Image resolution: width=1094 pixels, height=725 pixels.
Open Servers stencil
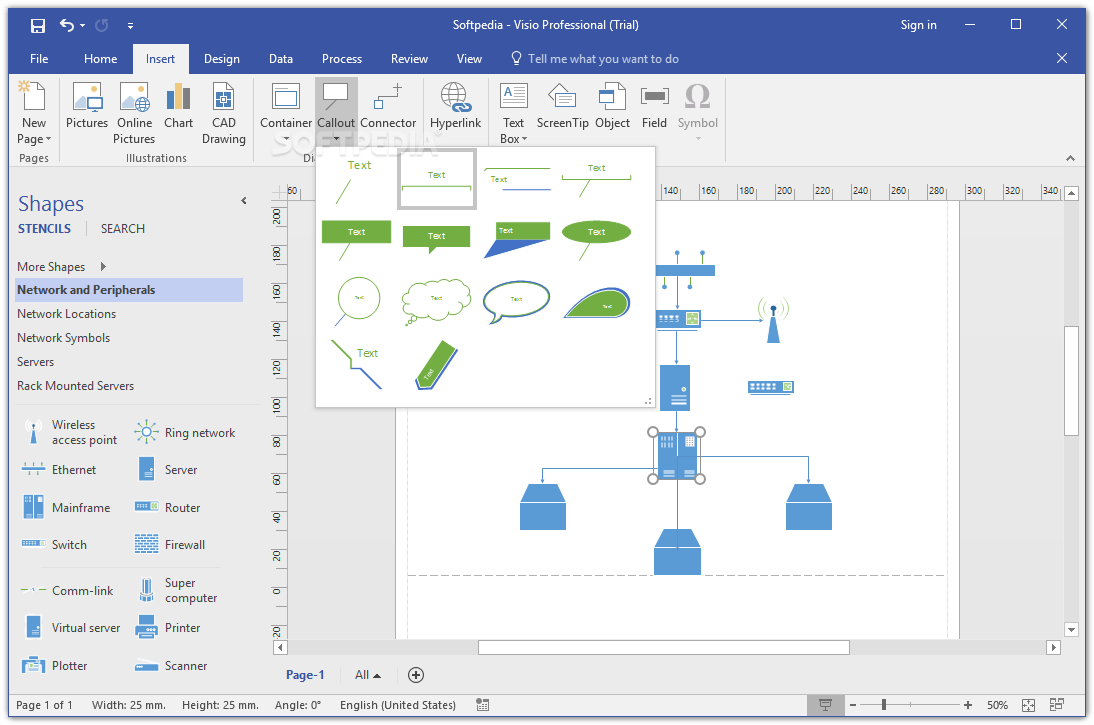point(36,362)
